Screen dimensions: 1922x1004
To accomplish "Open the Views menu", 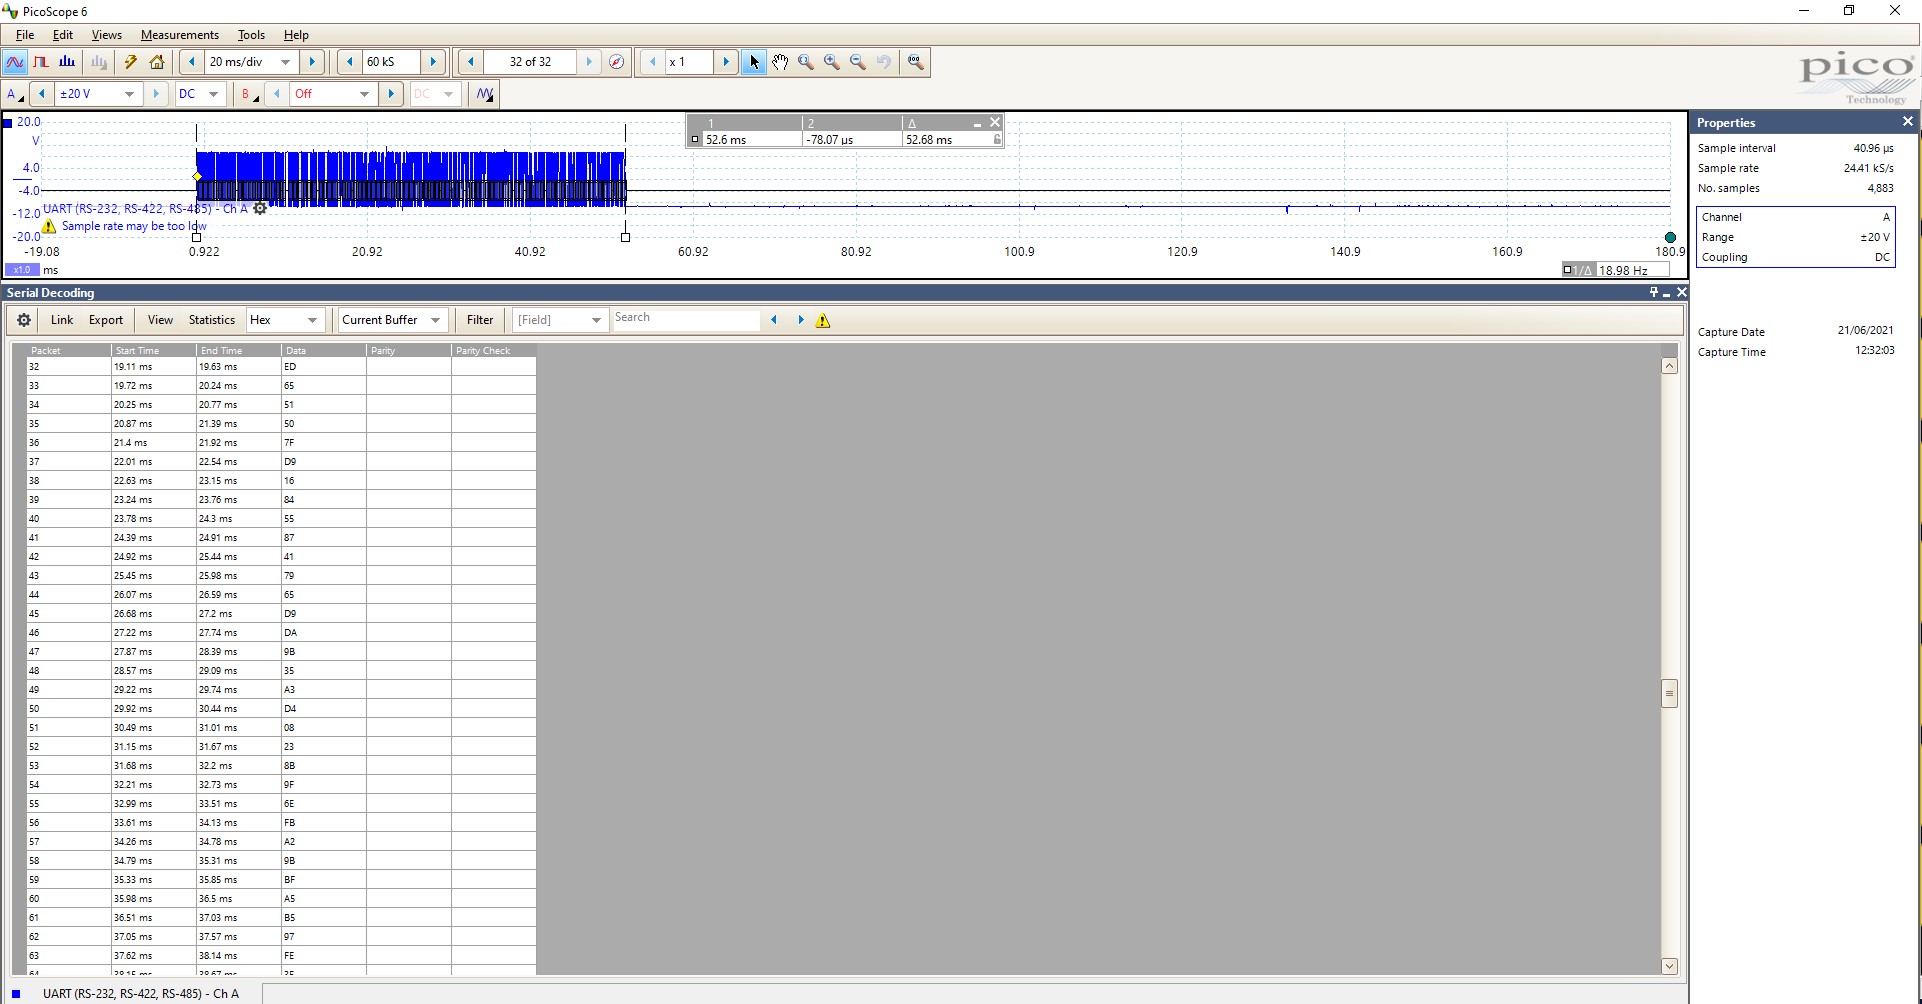I will pyautogui.click(x=106, y=35).
